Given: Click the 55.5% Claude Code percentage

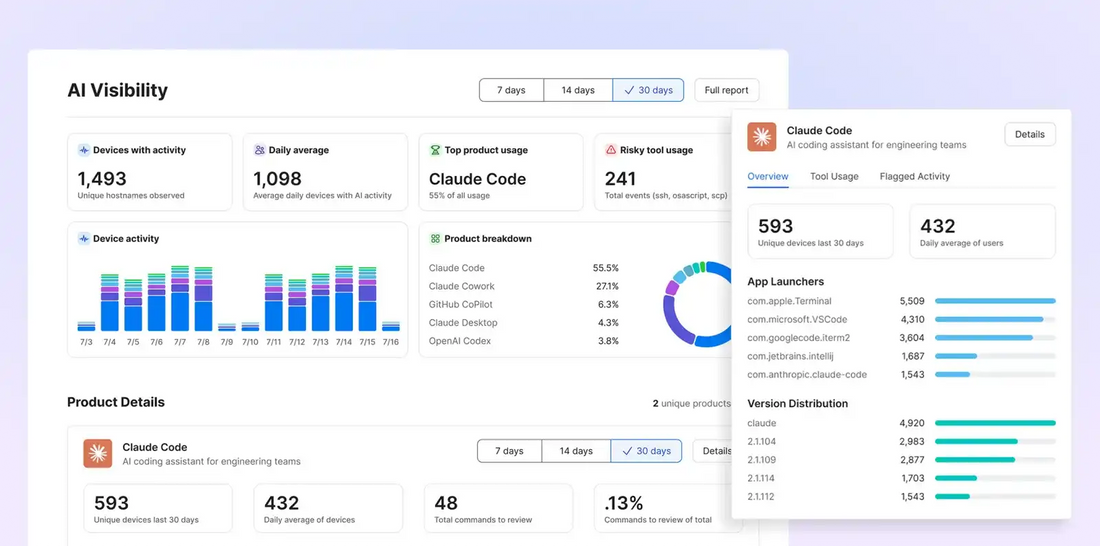Looking at the screenshot, I should (x=605, y=268).
